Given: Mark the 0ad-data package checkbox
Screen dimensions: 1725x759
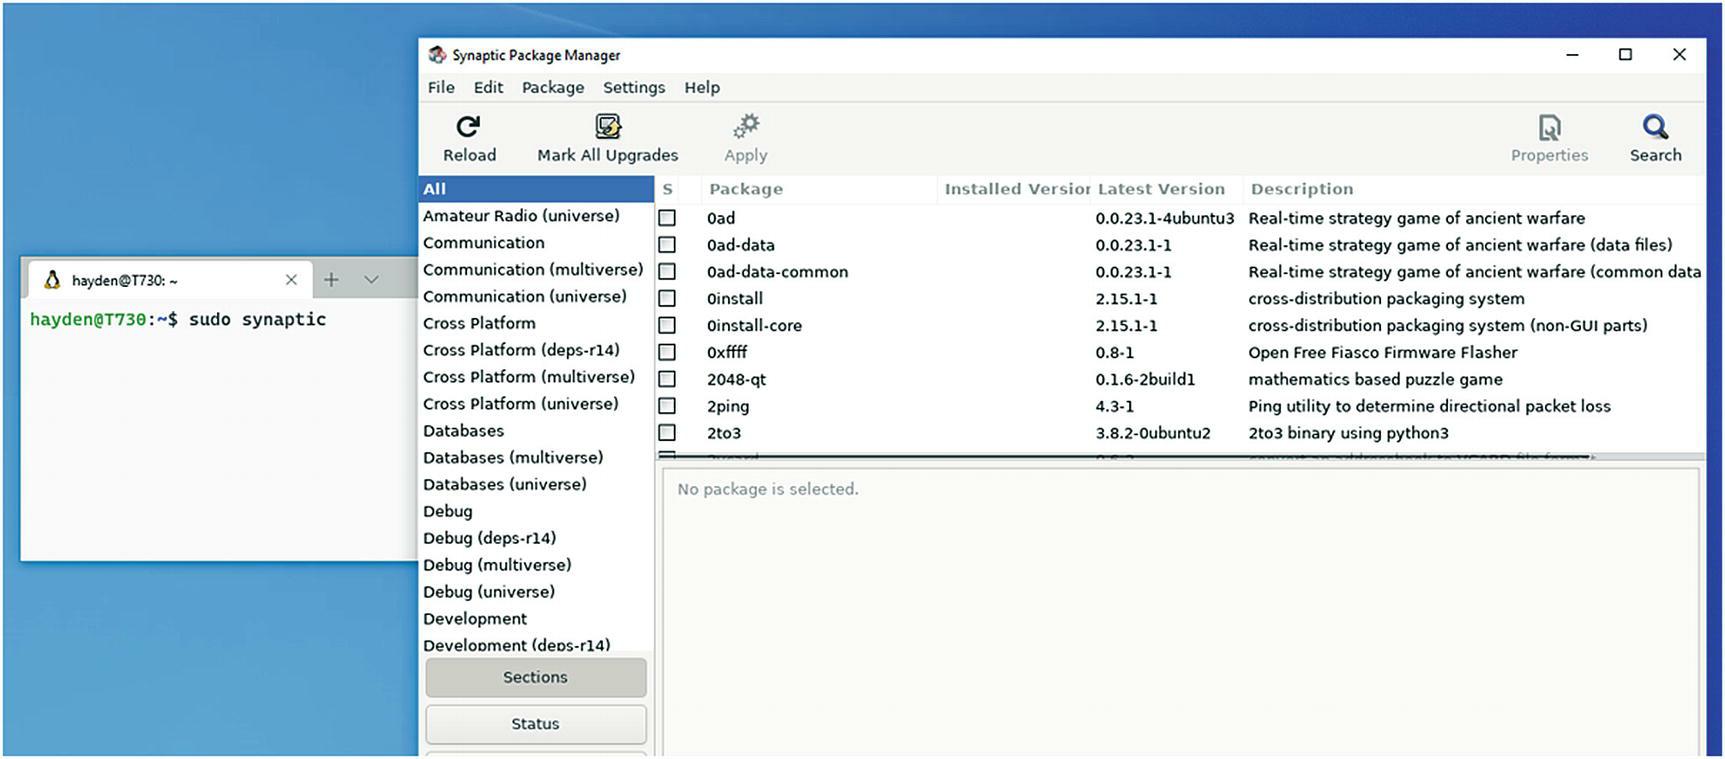Looking at the screenshot, I should click(667, 245).
